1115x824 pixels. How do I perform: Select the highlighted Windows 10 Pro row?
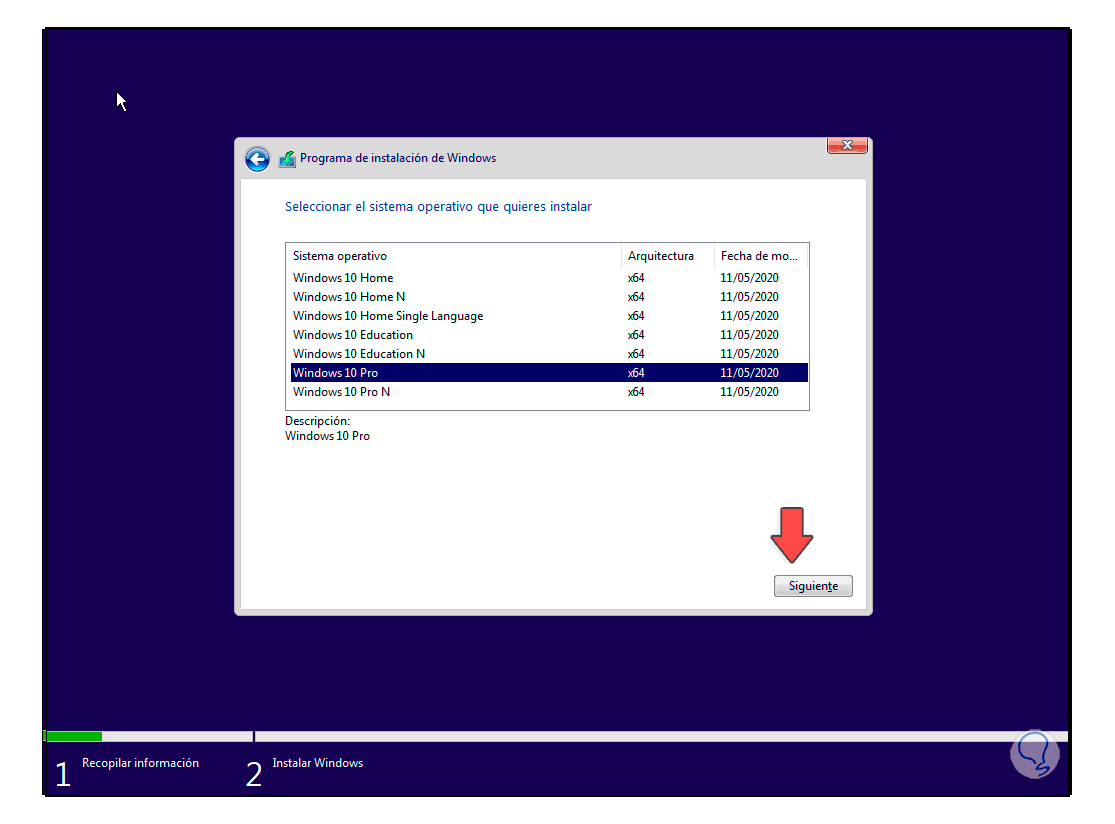549,373
